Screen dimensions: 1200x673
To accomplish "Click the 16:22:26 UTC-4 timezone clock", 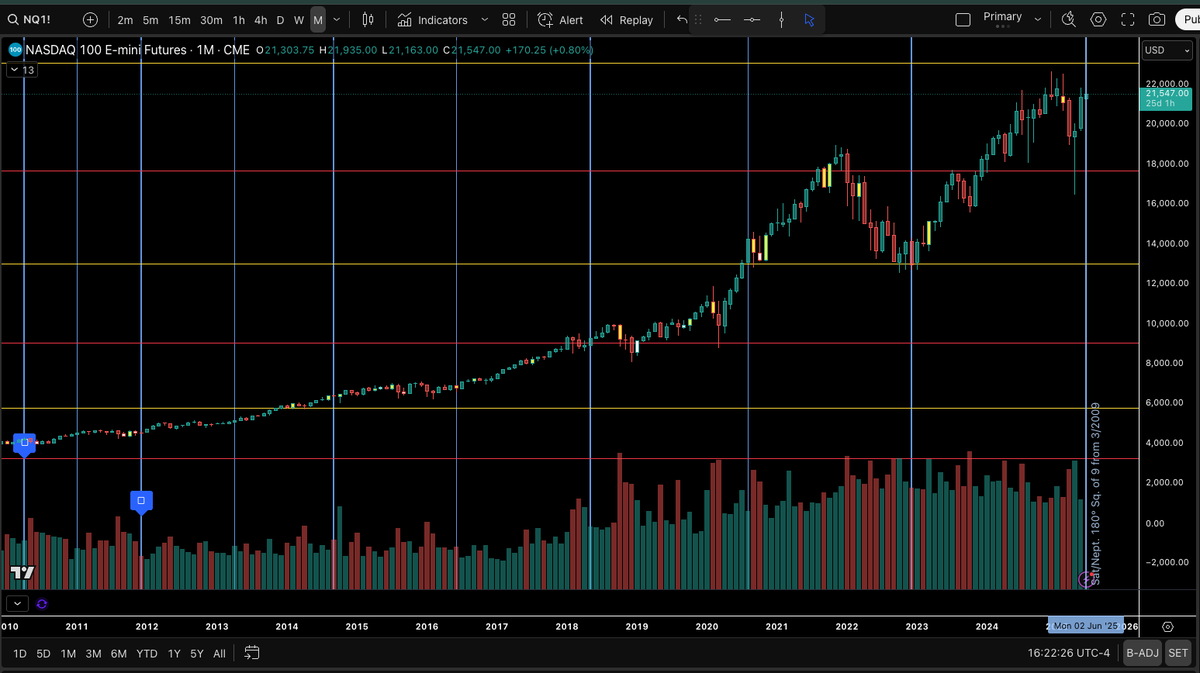I will 1068,653.
